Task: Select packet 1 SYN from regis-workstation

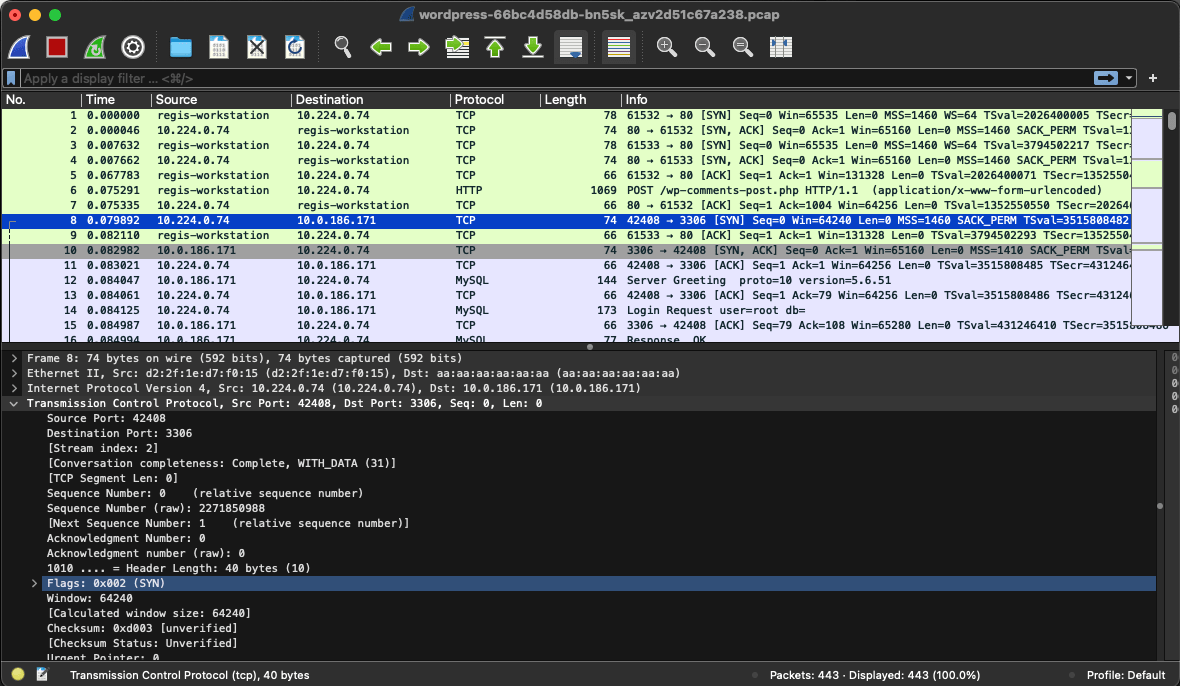Action: (566, 115)
